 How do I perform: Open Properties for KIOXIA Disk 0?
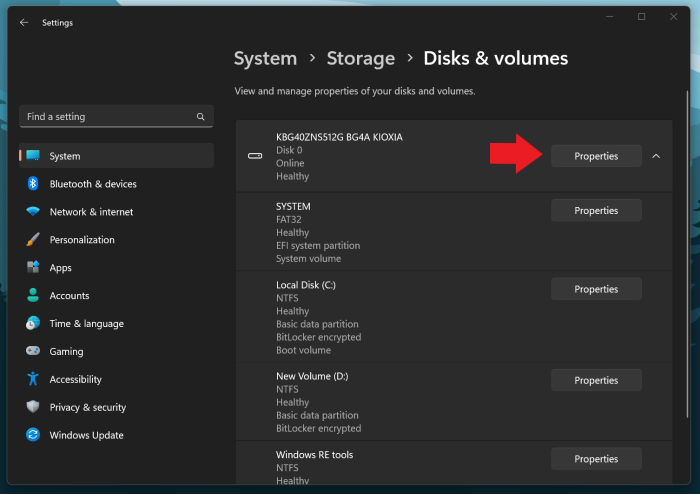coord(596,156)
